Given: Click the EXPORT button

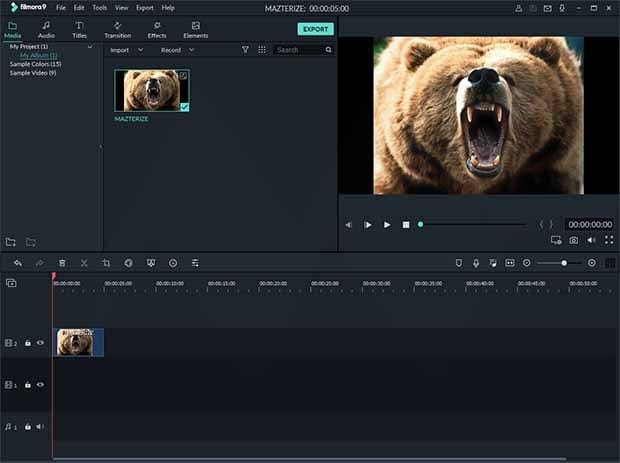Looking at the screenshot, I should point(315,29).
